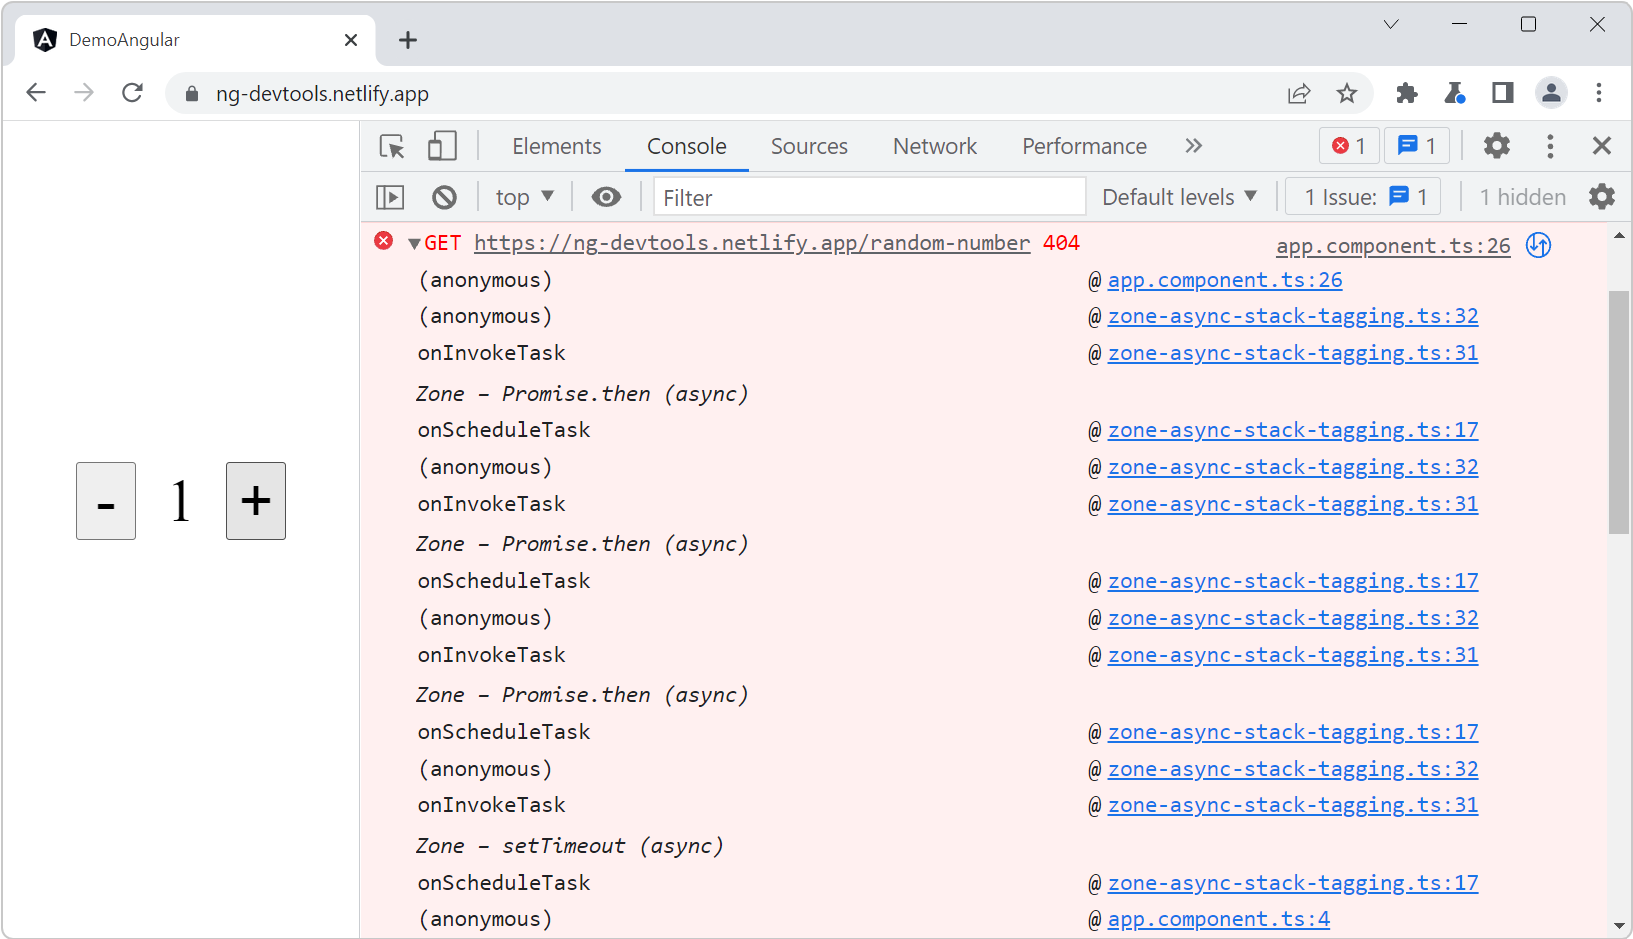Create a live expression with the eye icon
The image size is (1633, 939).
tap(605, 196)
